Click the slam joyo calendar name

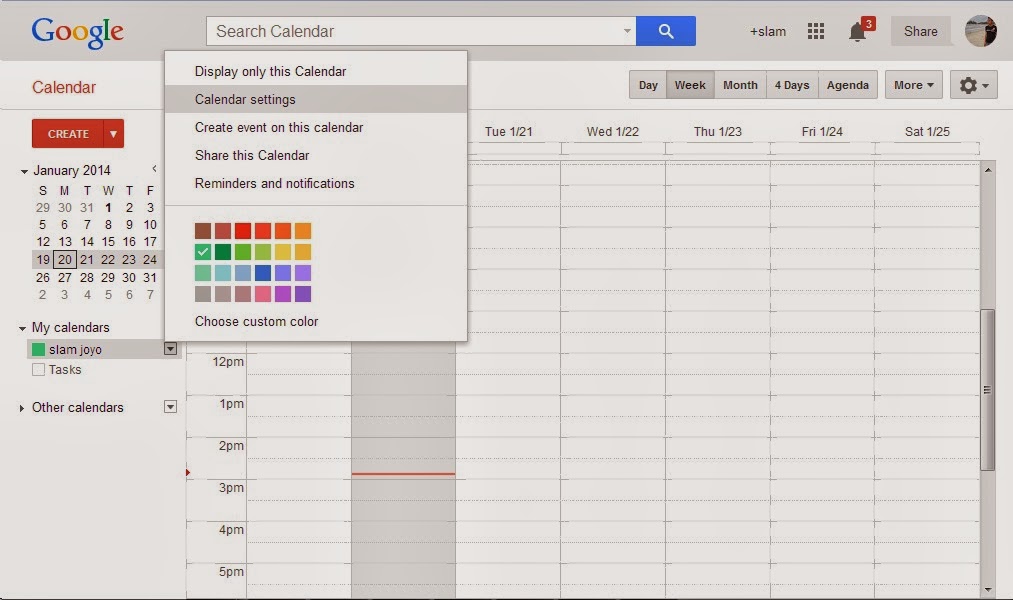click(x=76, y=350)
